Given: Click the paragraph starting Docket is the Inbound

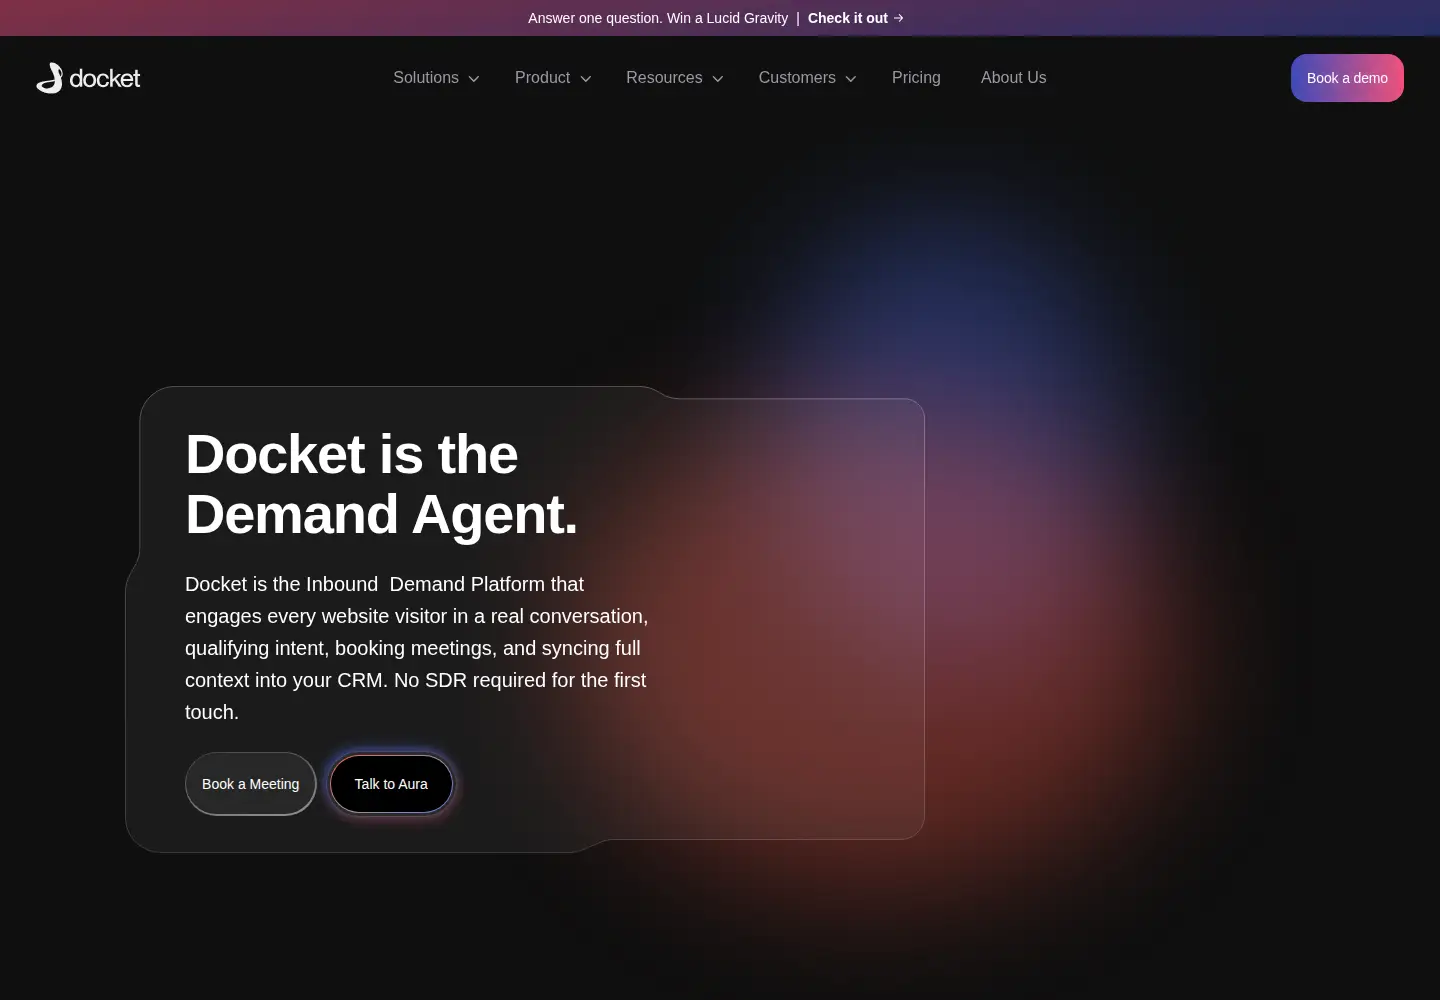Looking at the screenshot, I should (417, 648).
